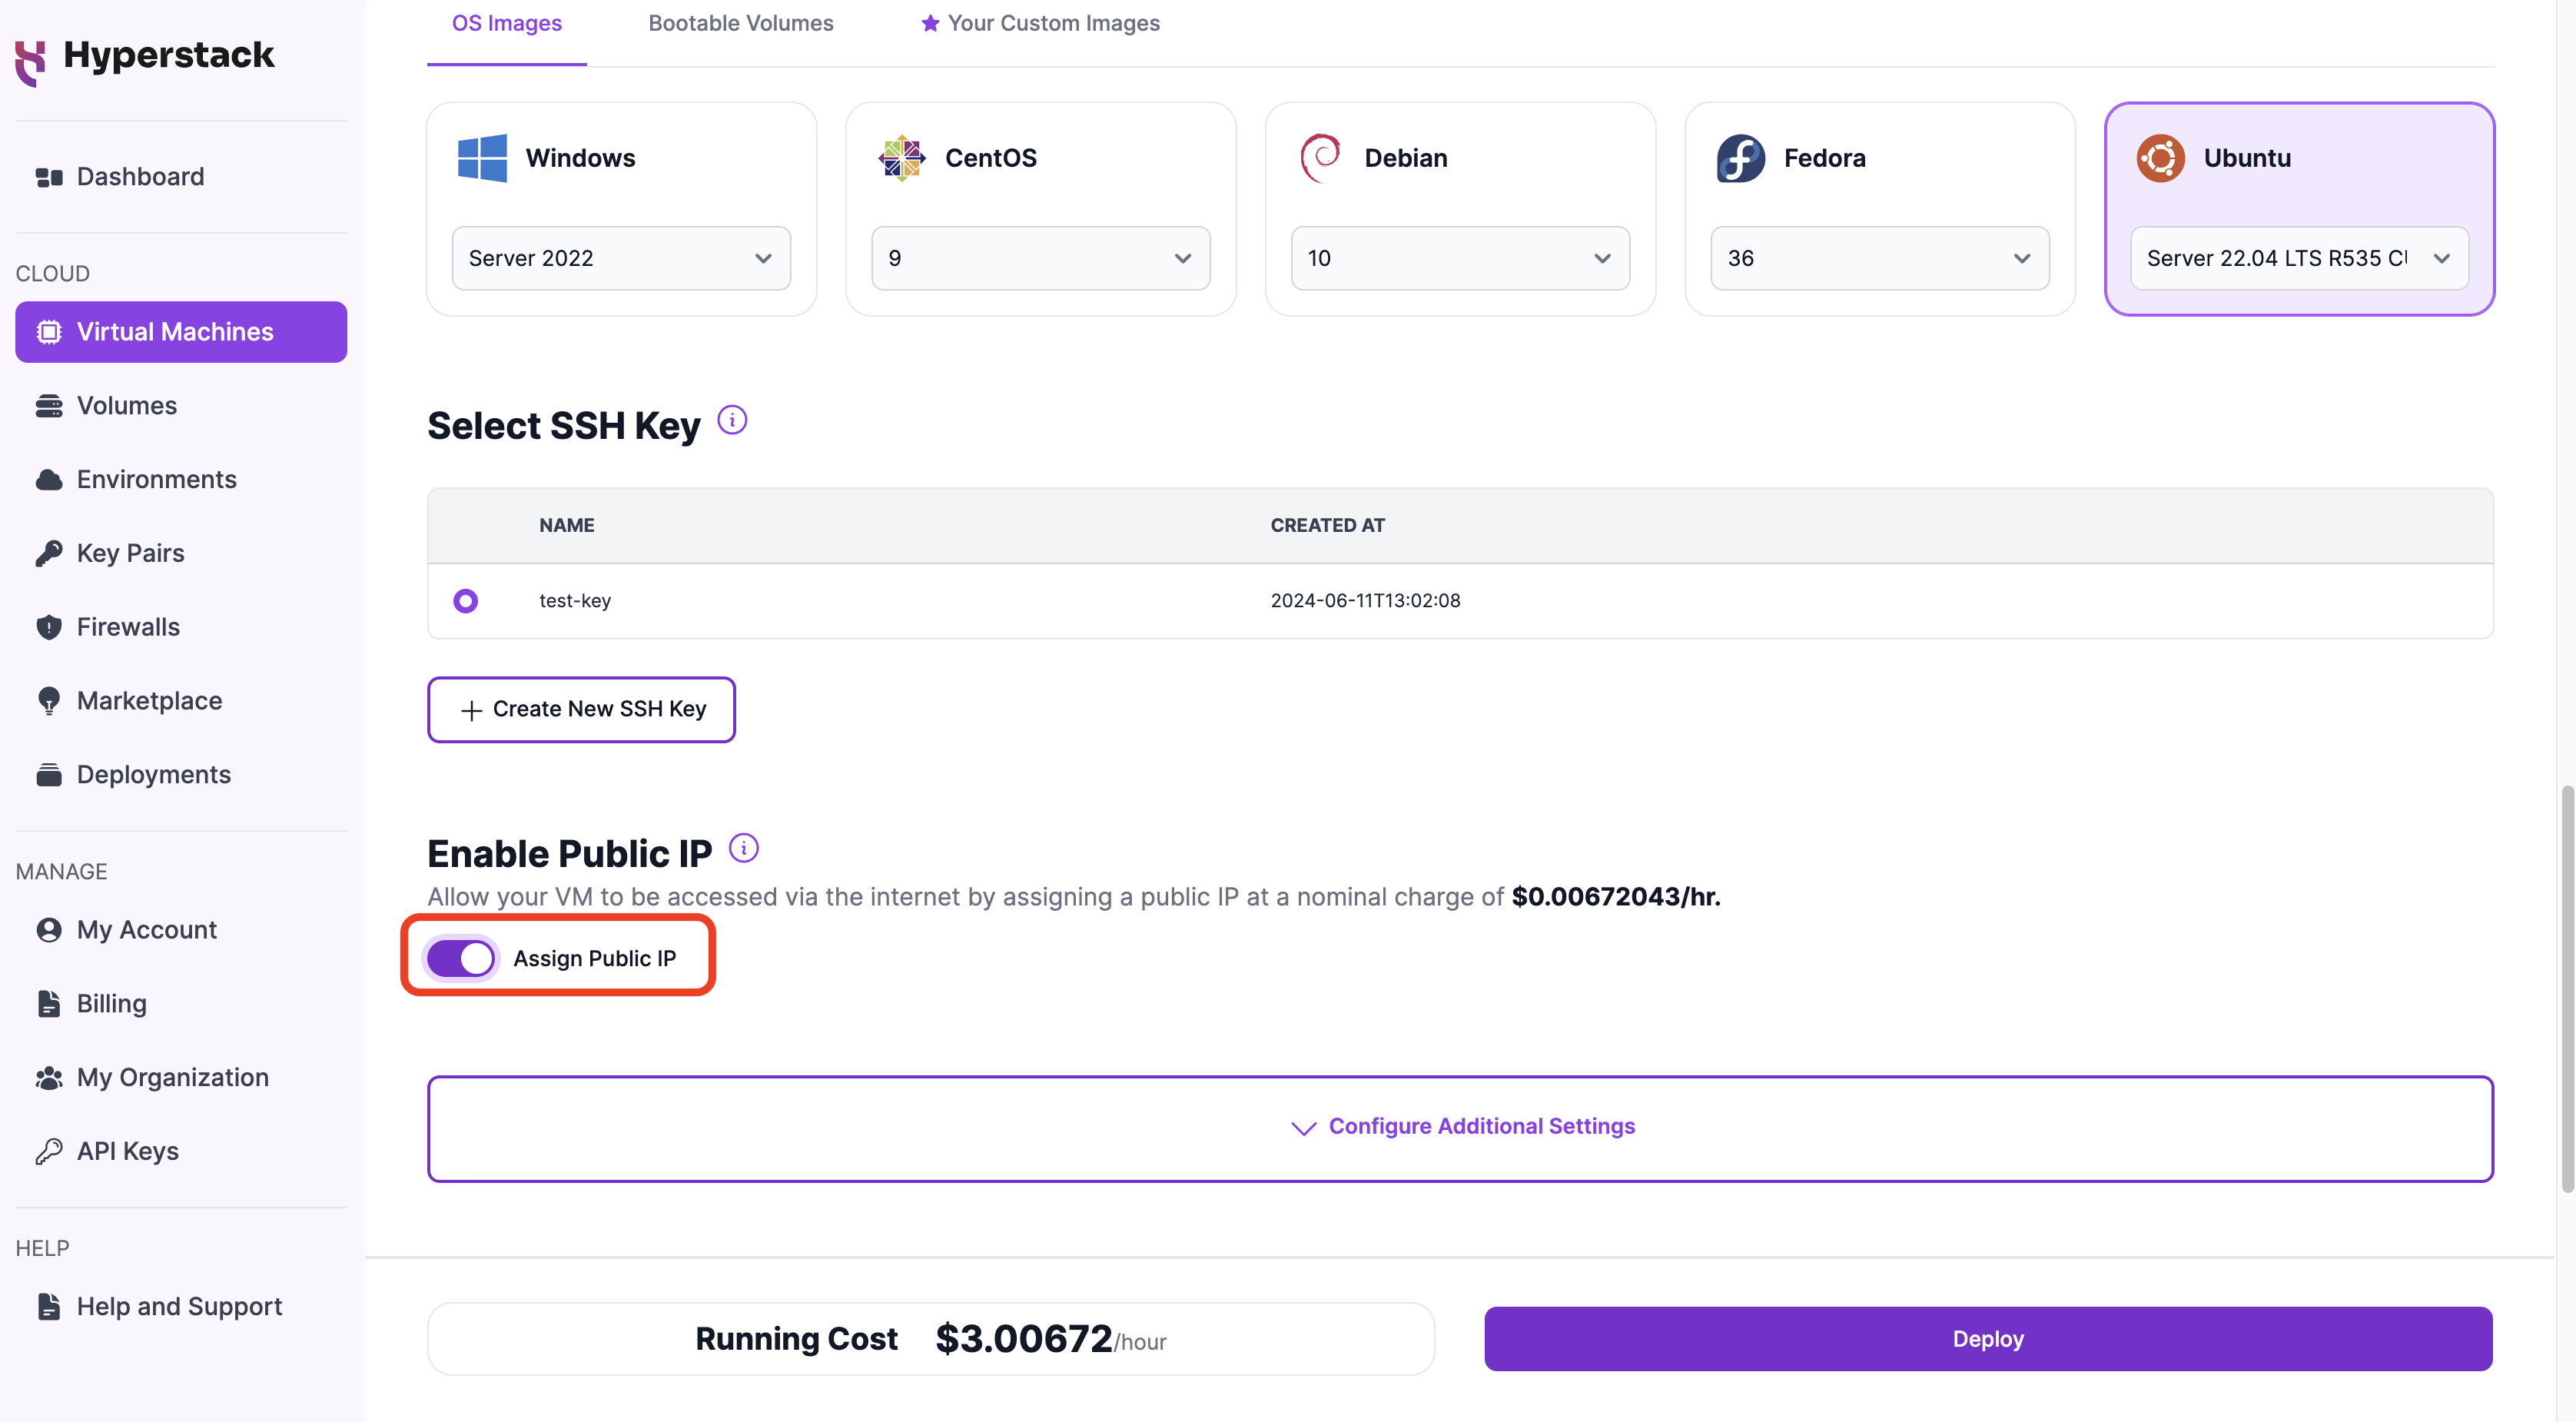Expand the Windows version dropdown
2576x1422 pixels.
coord(619,257)
